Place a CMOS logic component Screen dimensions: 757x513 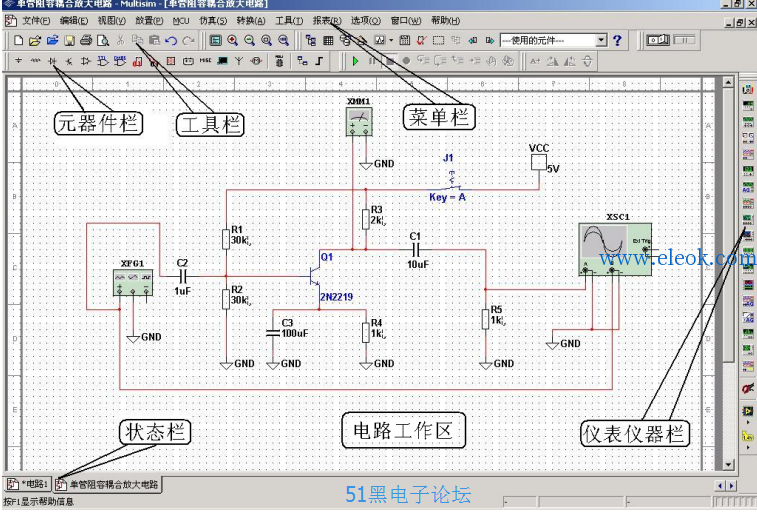(120, 61)
